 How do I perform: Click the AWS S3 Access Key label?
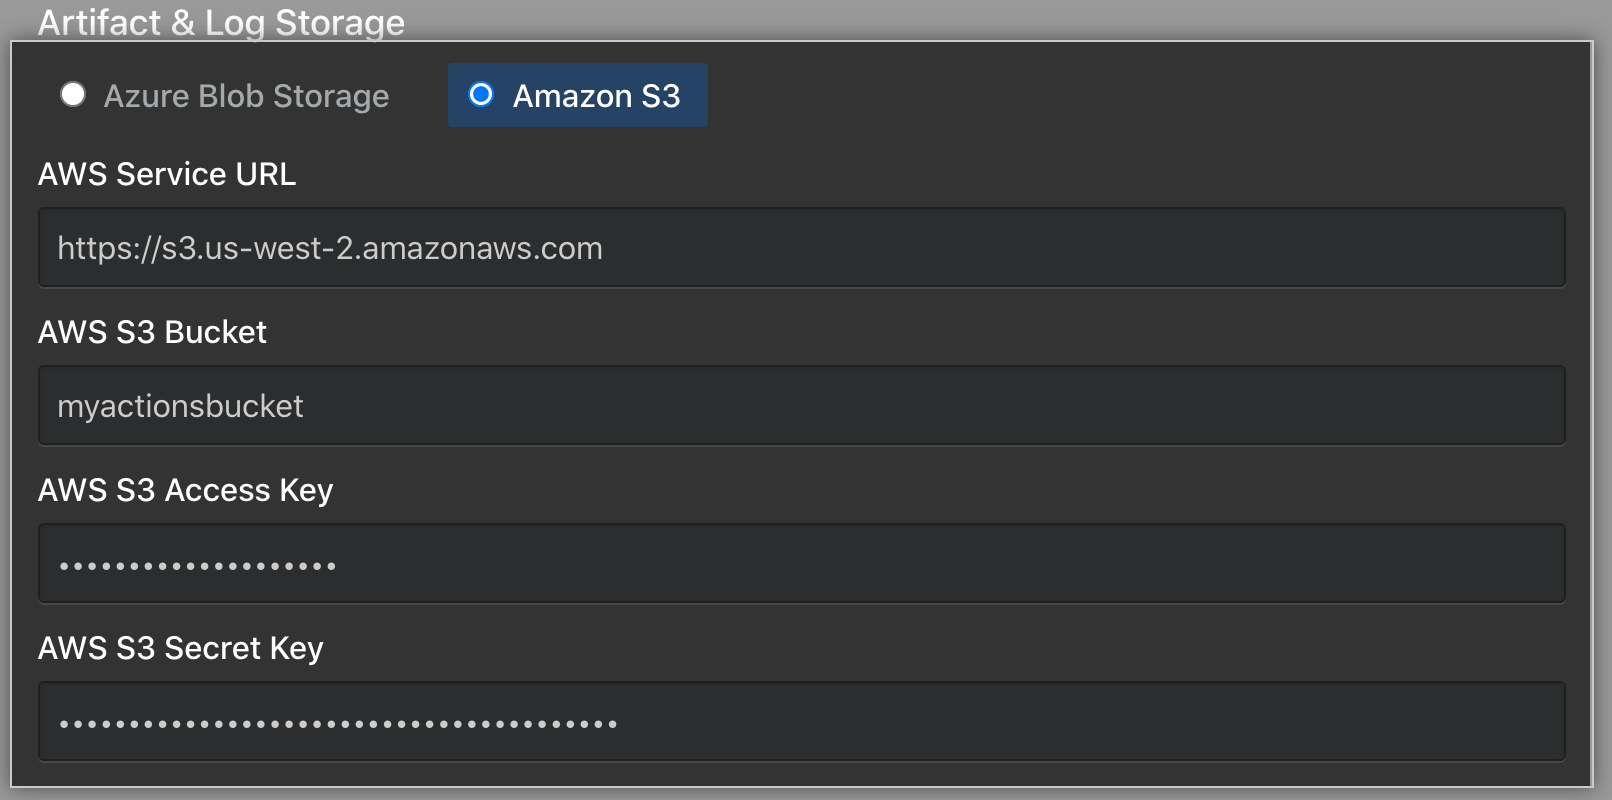[185, 490]
